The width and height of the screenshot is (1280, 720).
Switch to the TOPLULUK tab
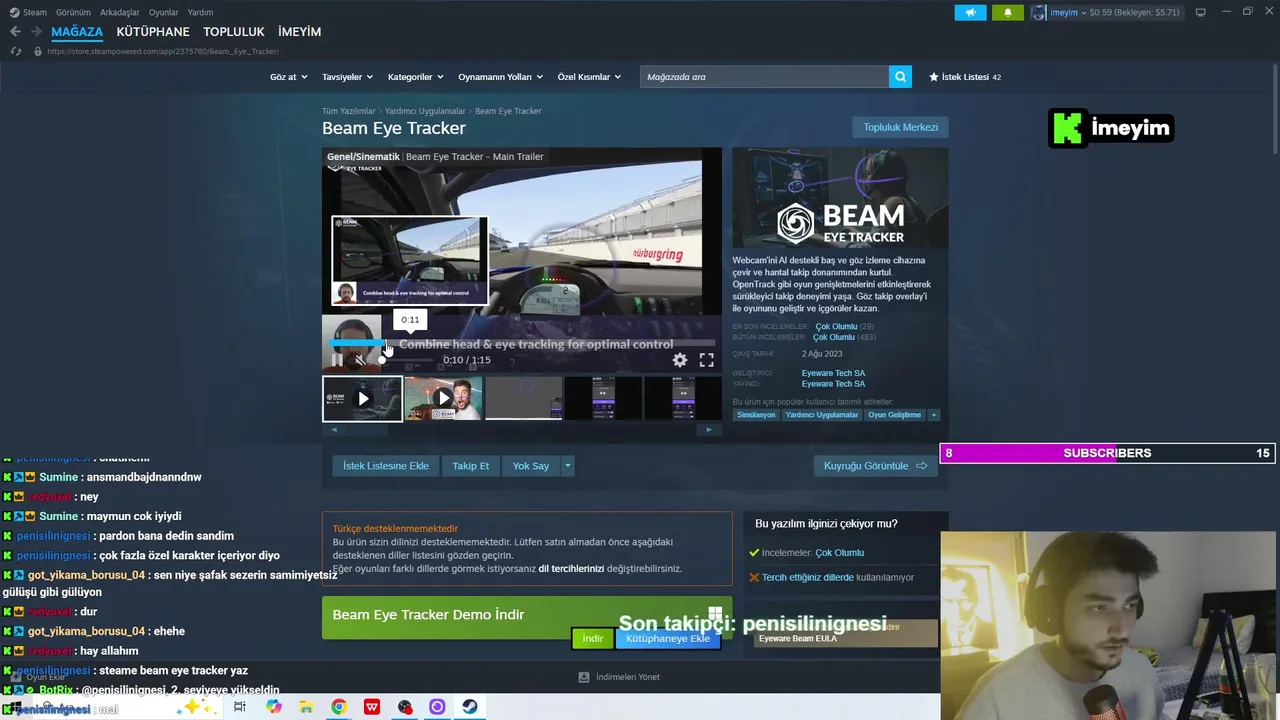pyautogui.click(x=234, y=32)
